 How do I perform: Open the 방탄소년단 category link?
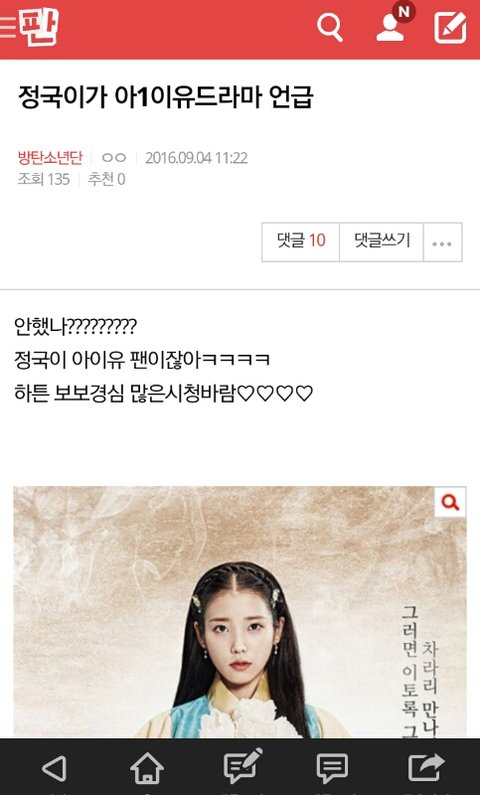[50, 158]
